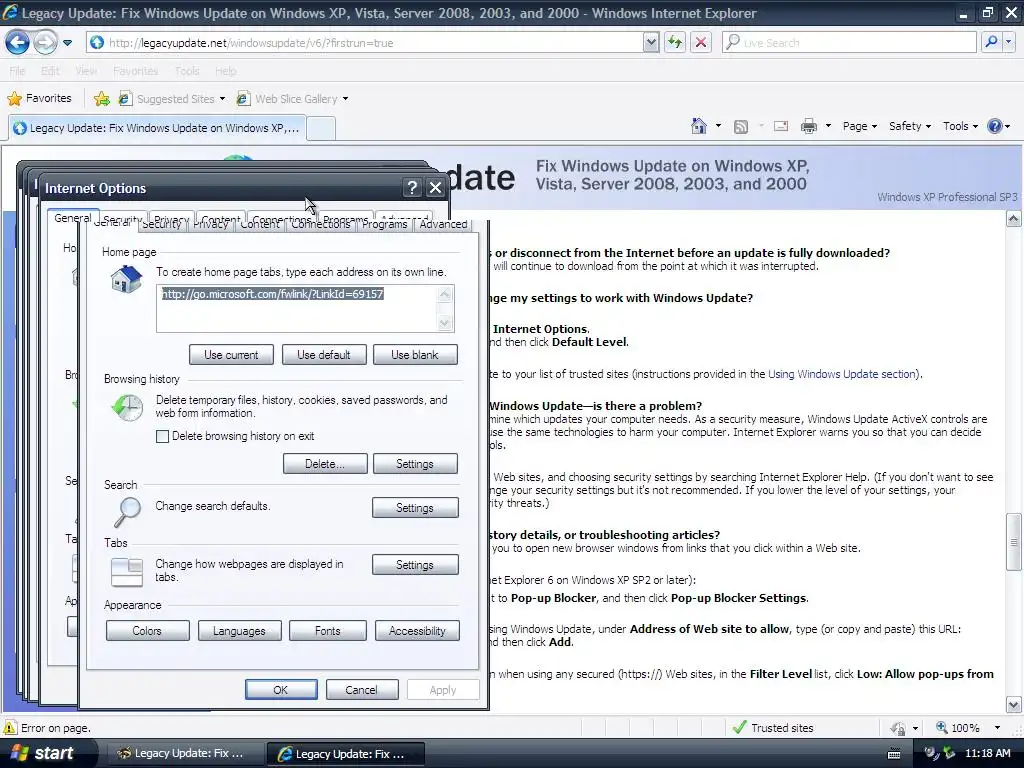Viewport: 1024px width, 768px height.
Task: Switch to the Privacy tab
Action: pyautogui.click(x=210, y=224)
